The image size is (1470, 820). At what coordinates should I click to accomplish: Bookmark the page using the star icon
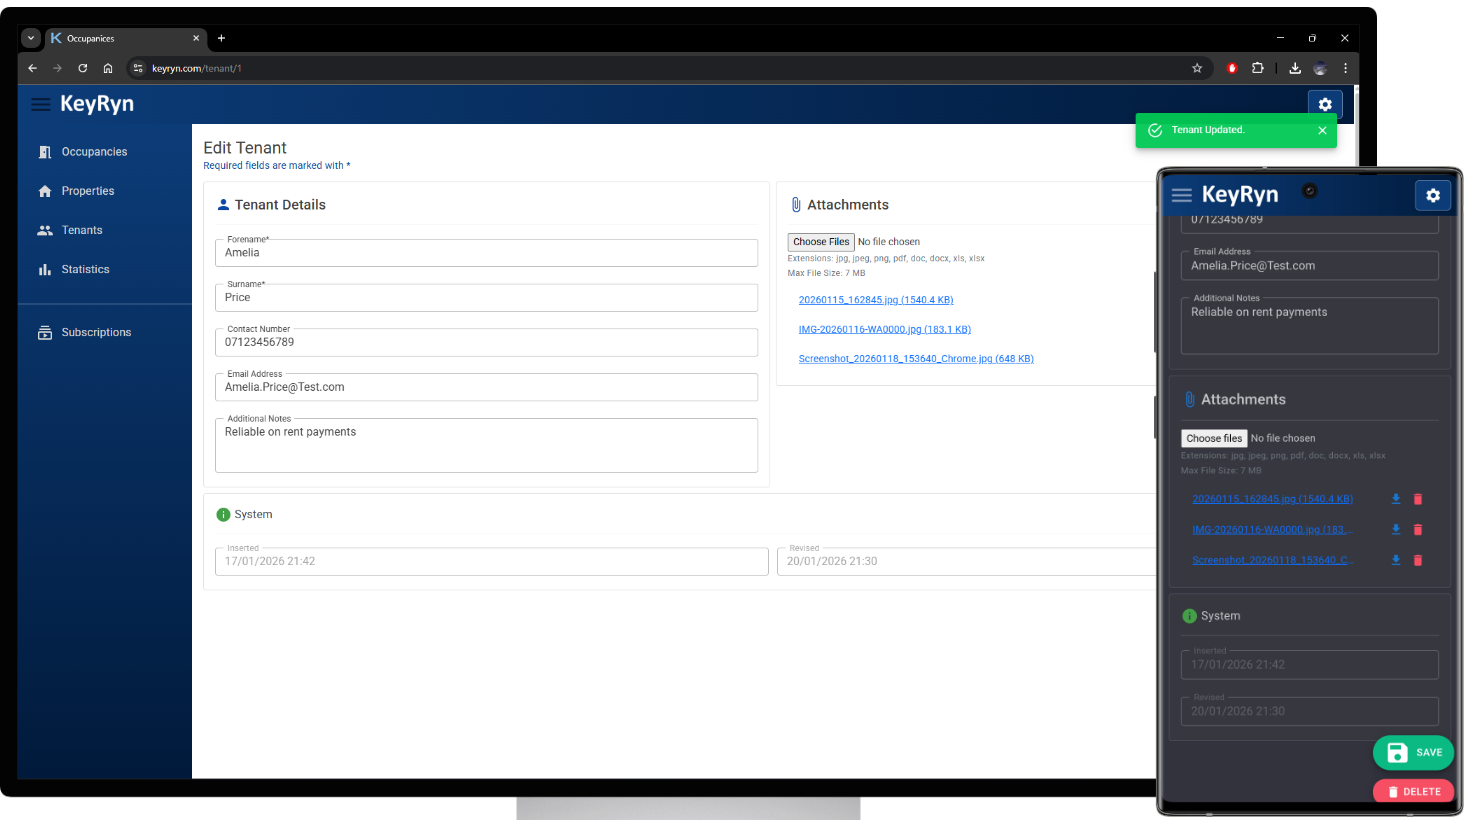click(1197, 68)
